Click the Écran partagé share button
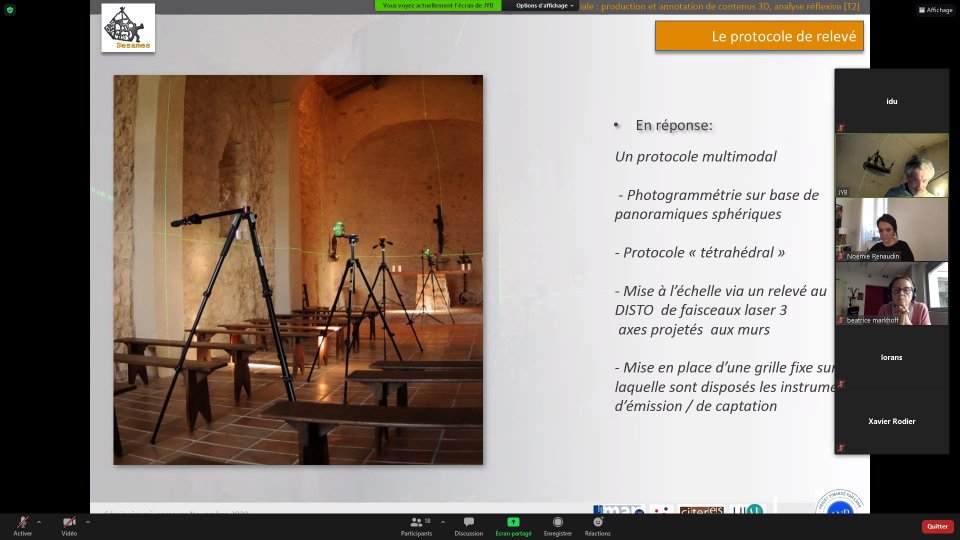Screen dimensions: 960x540 click(513, 526)
